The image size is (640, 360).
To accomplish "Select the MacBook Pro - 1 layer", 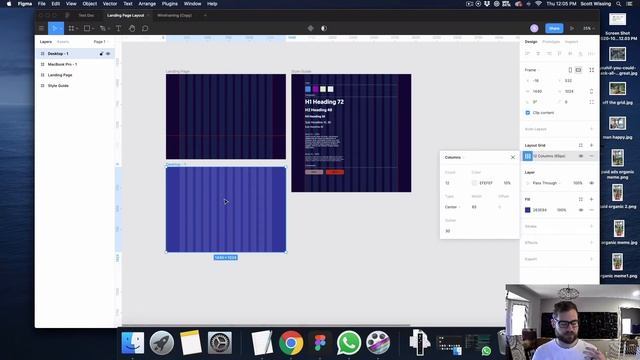I will pos(62,64).
